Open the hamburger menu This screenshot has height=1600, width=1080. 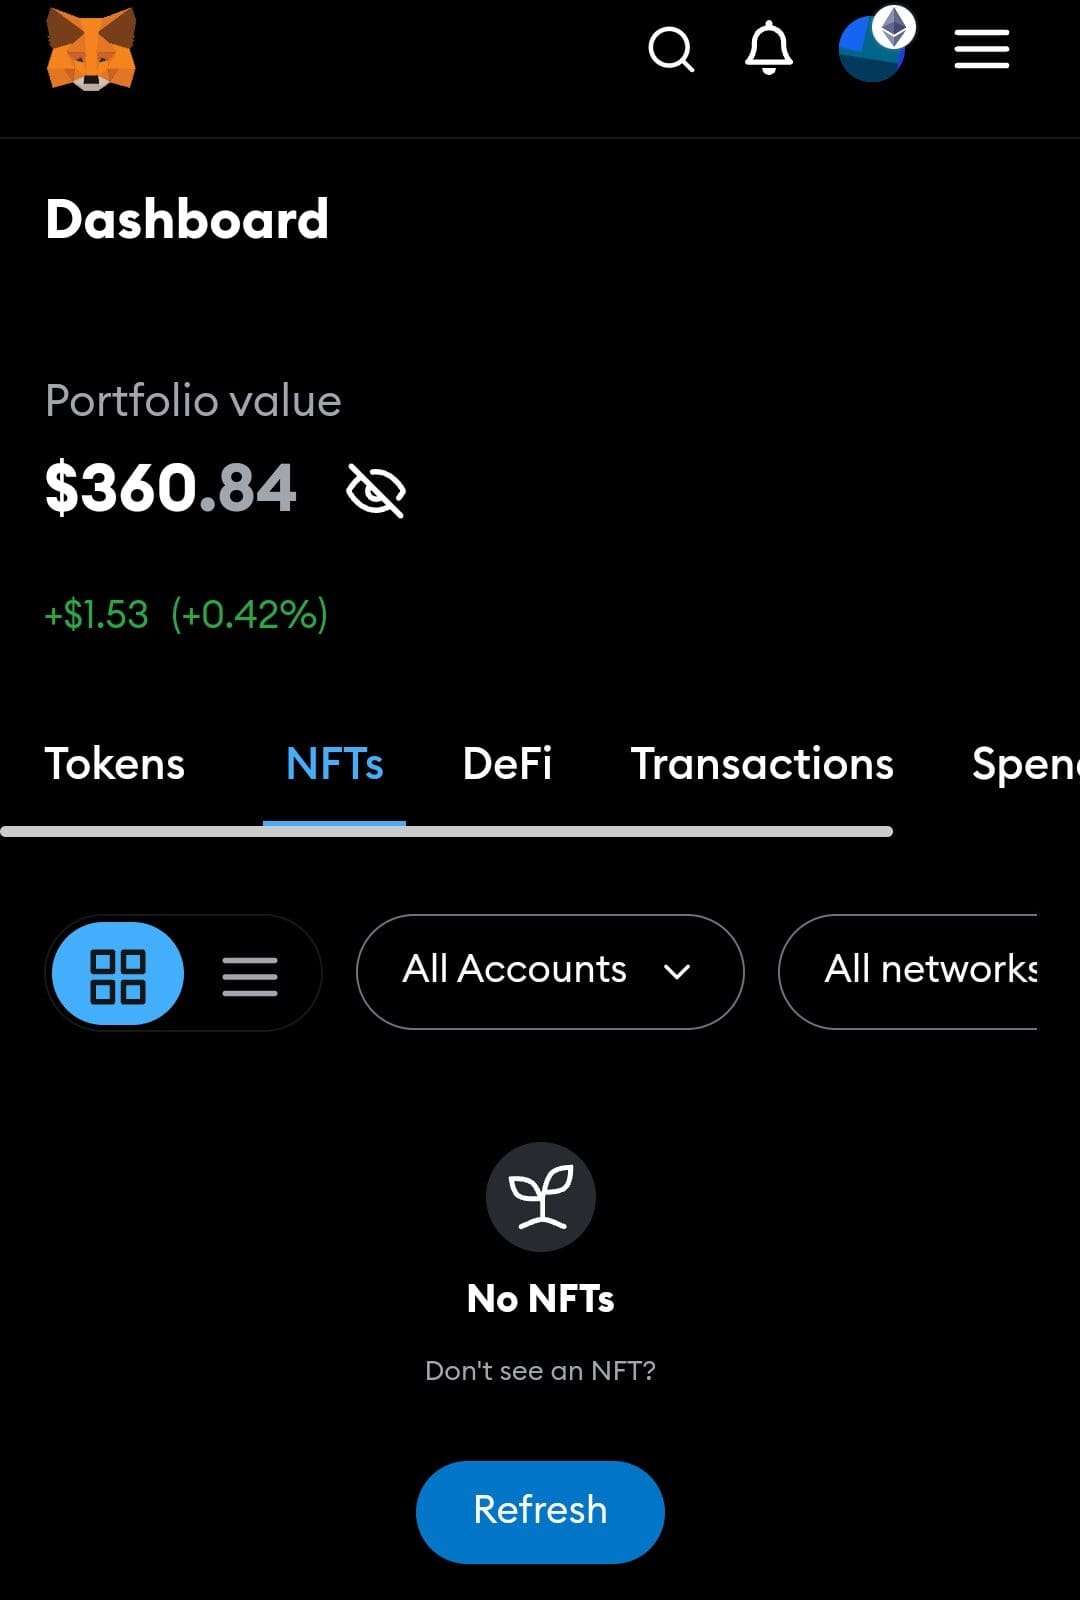(981, 49)
